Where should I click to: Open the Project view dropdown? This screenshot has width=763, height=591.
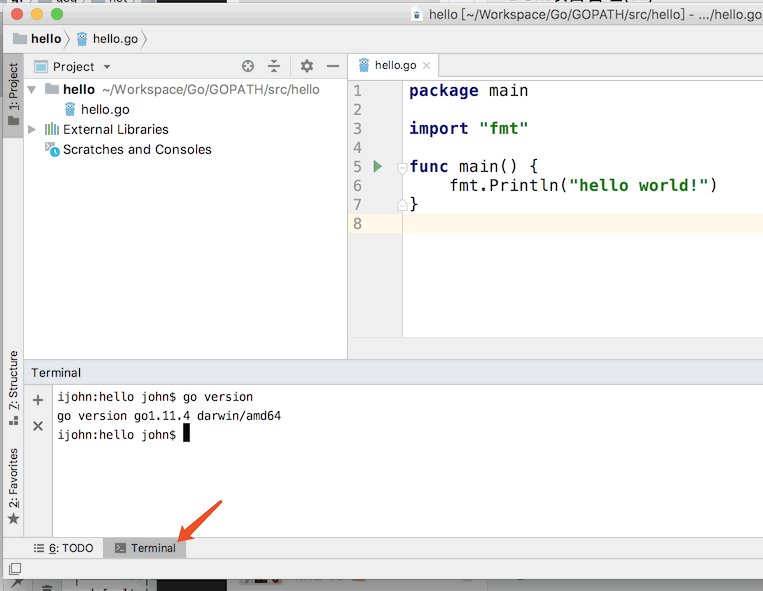click(74, 66)
